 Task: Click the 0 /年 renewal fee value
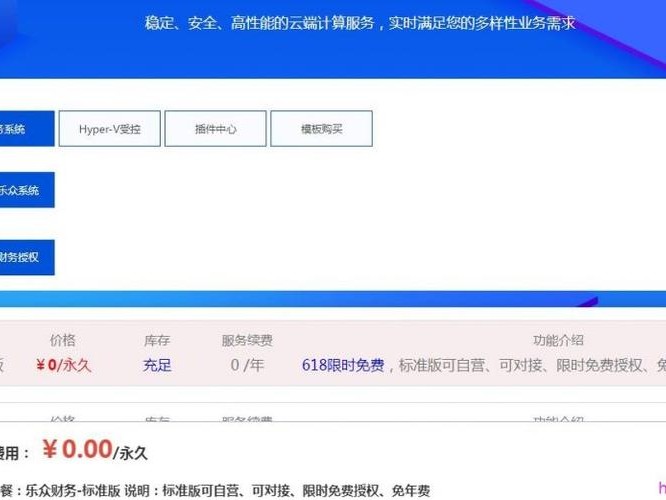pyautogui.click(x=247, y=365)
